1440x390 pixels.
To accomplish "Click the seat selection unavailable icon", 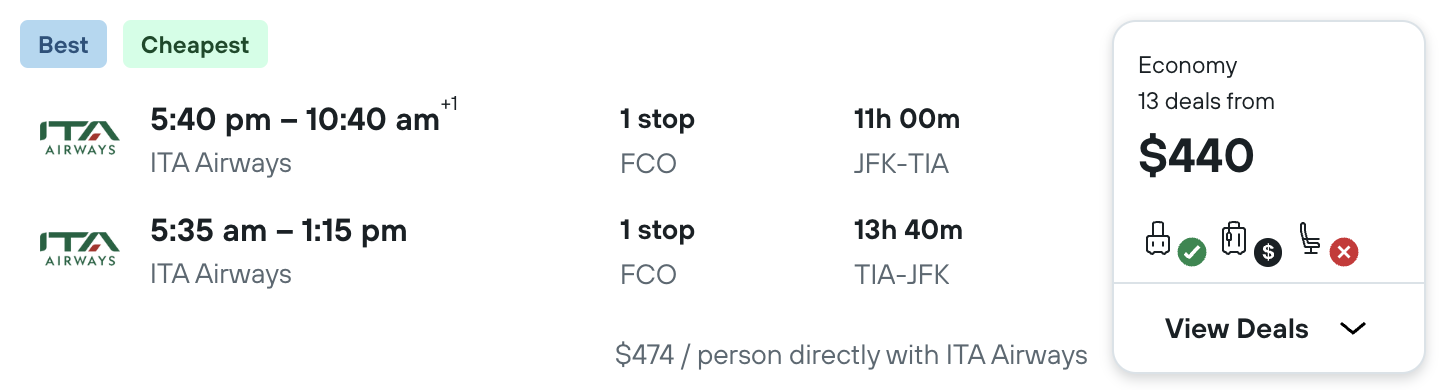I will 1312,239.
